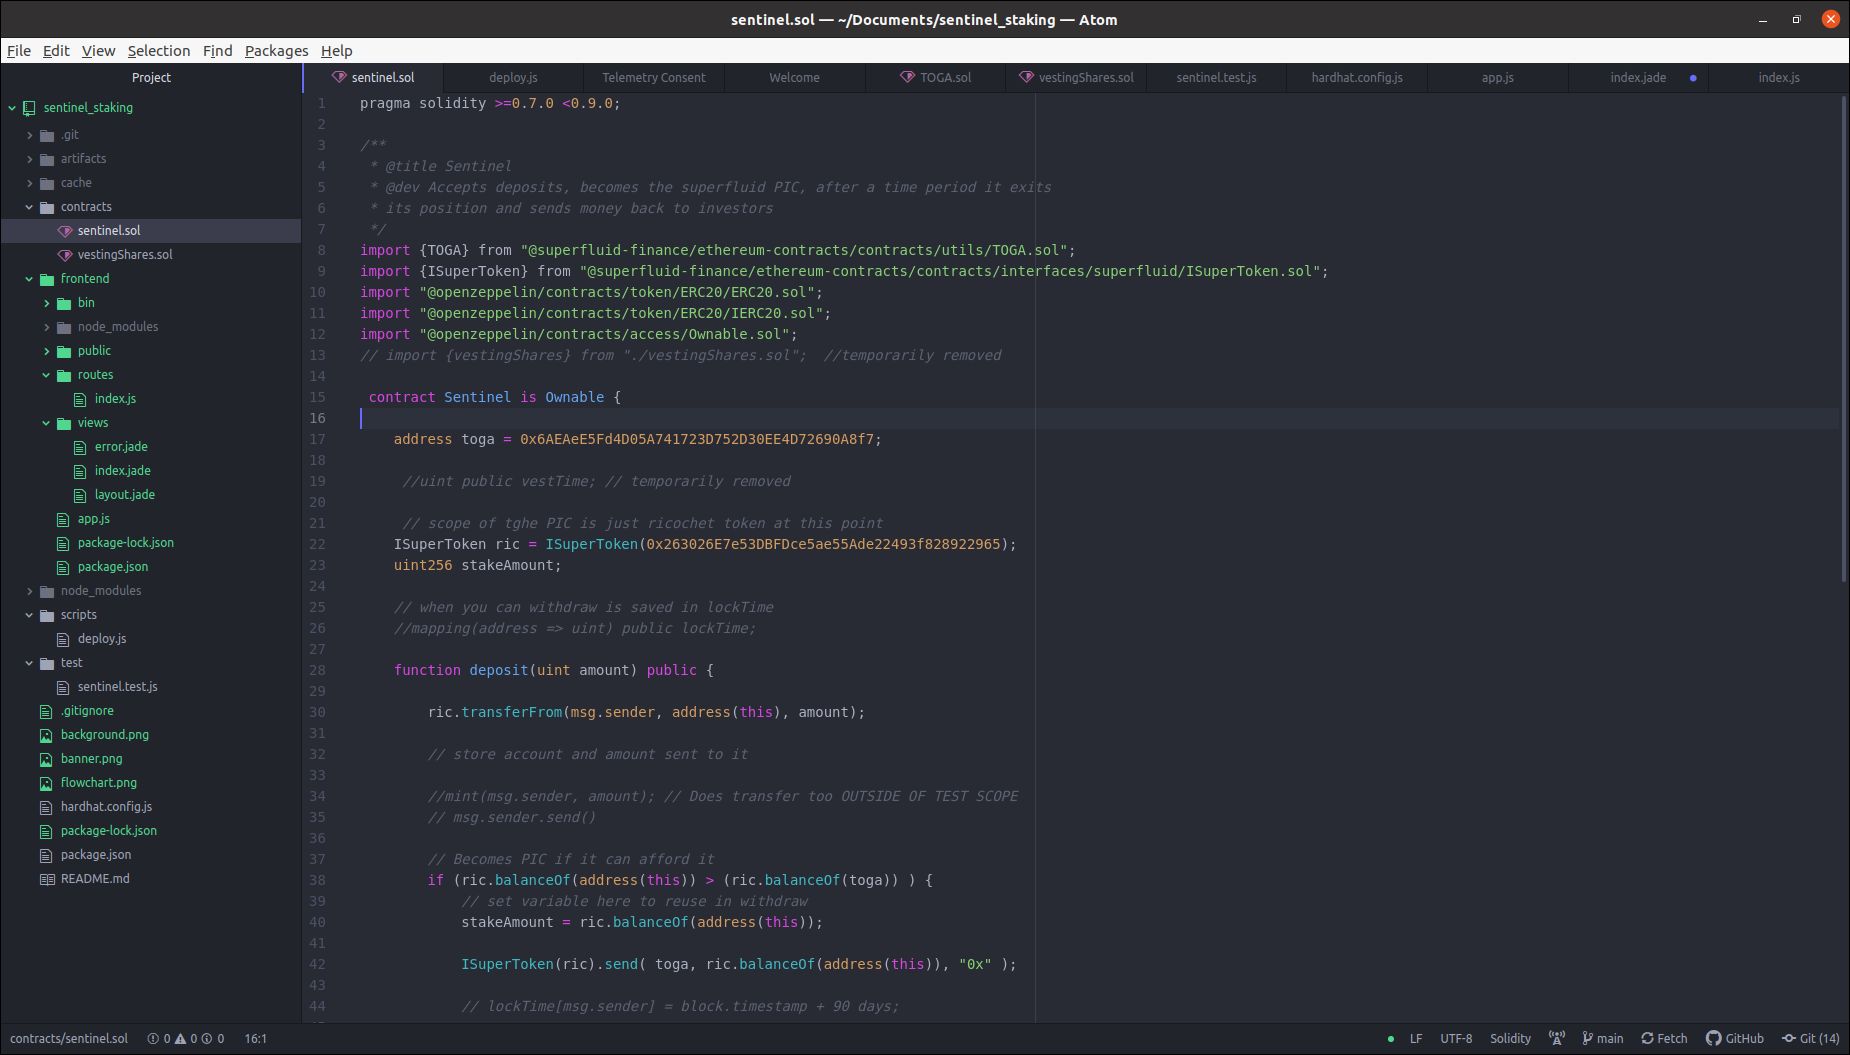Click the Fetch sync icon

[1647, 1039]
